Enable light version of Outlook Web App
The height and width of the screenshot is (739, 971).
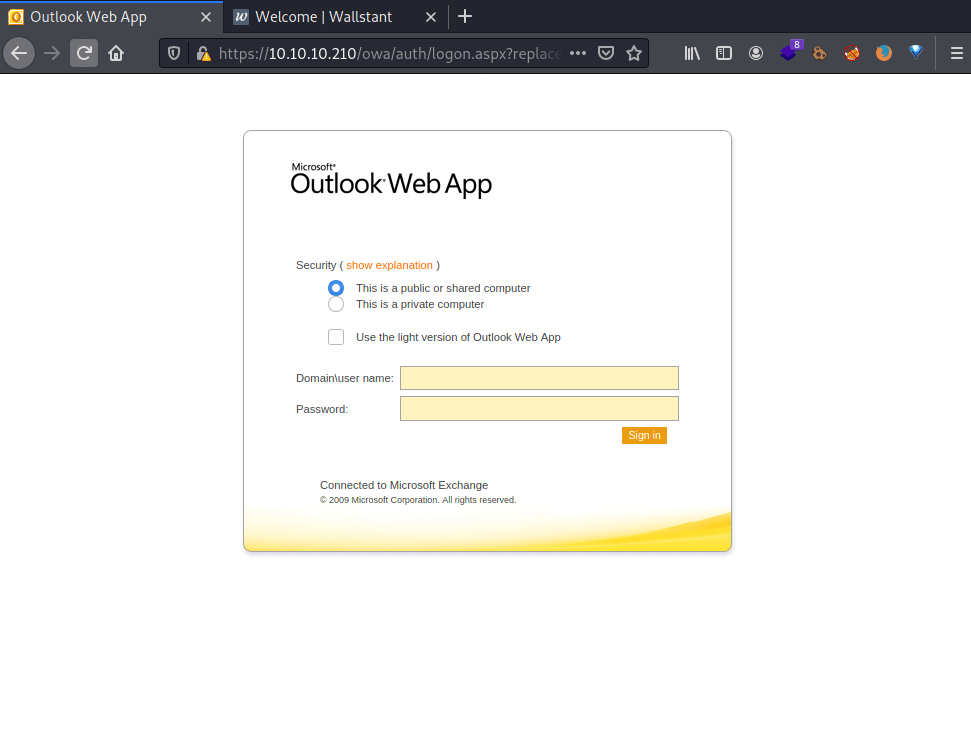pos(336,337)
